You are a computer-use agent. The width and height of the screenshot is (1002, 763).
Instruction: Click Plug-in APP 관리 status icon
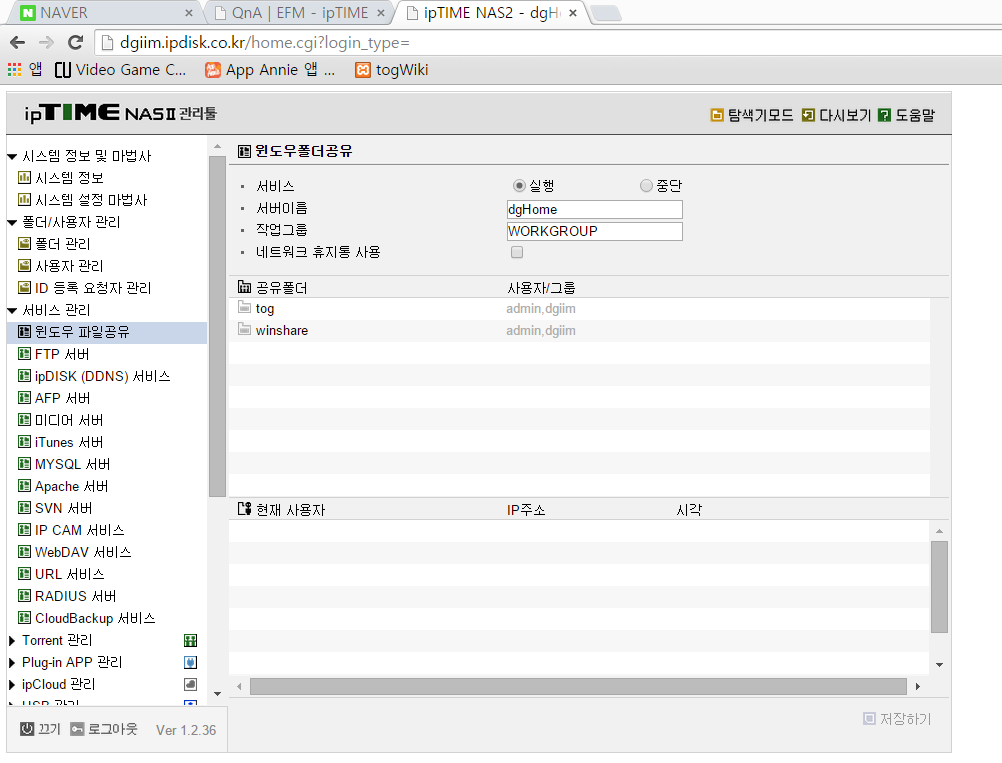[x=190, y=662]
